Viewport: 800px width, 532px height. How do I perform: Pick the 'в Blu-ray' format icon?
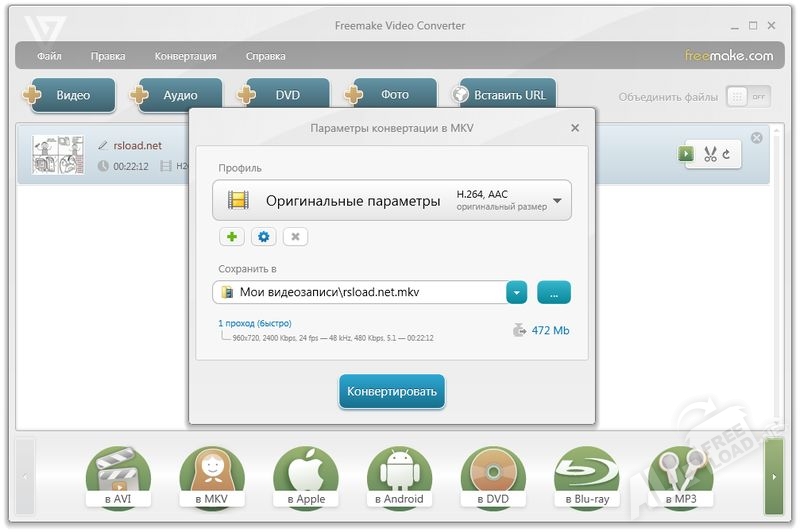coord(587,476)
